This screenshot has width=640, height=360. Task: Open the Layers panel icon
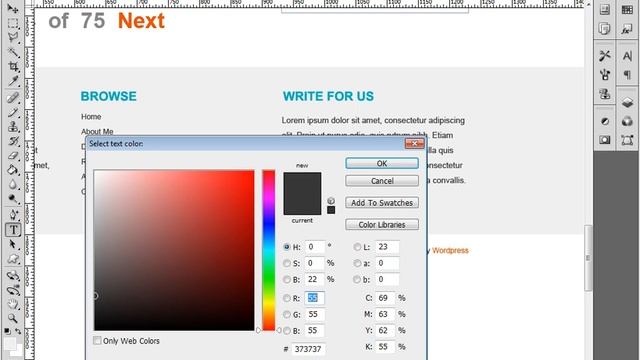pyautogui.click(x=627, y=102)
